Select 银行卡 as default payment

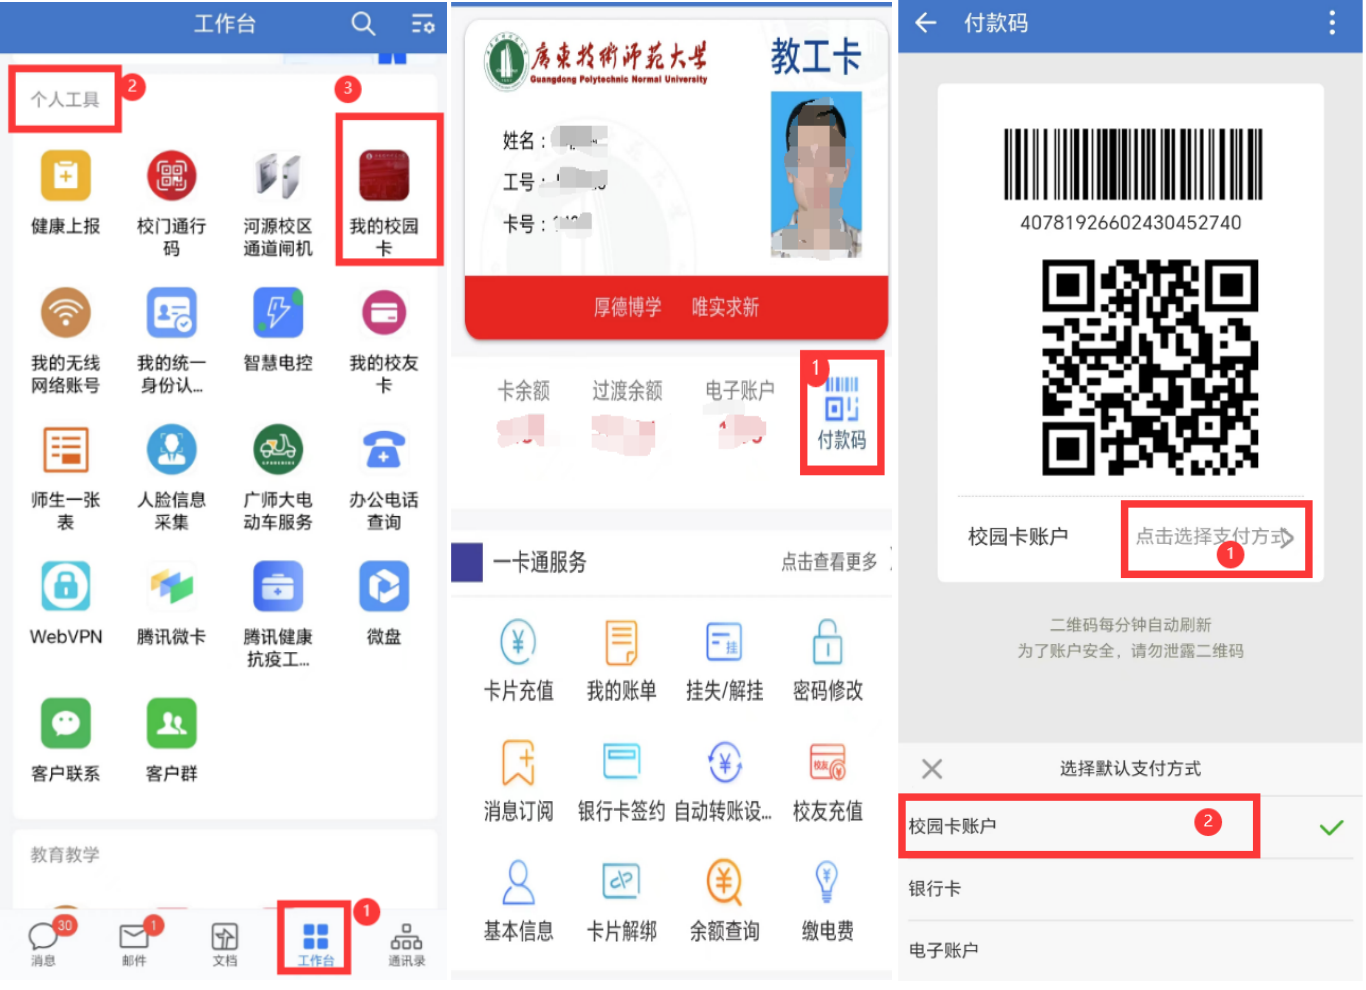click(1130, 888)
